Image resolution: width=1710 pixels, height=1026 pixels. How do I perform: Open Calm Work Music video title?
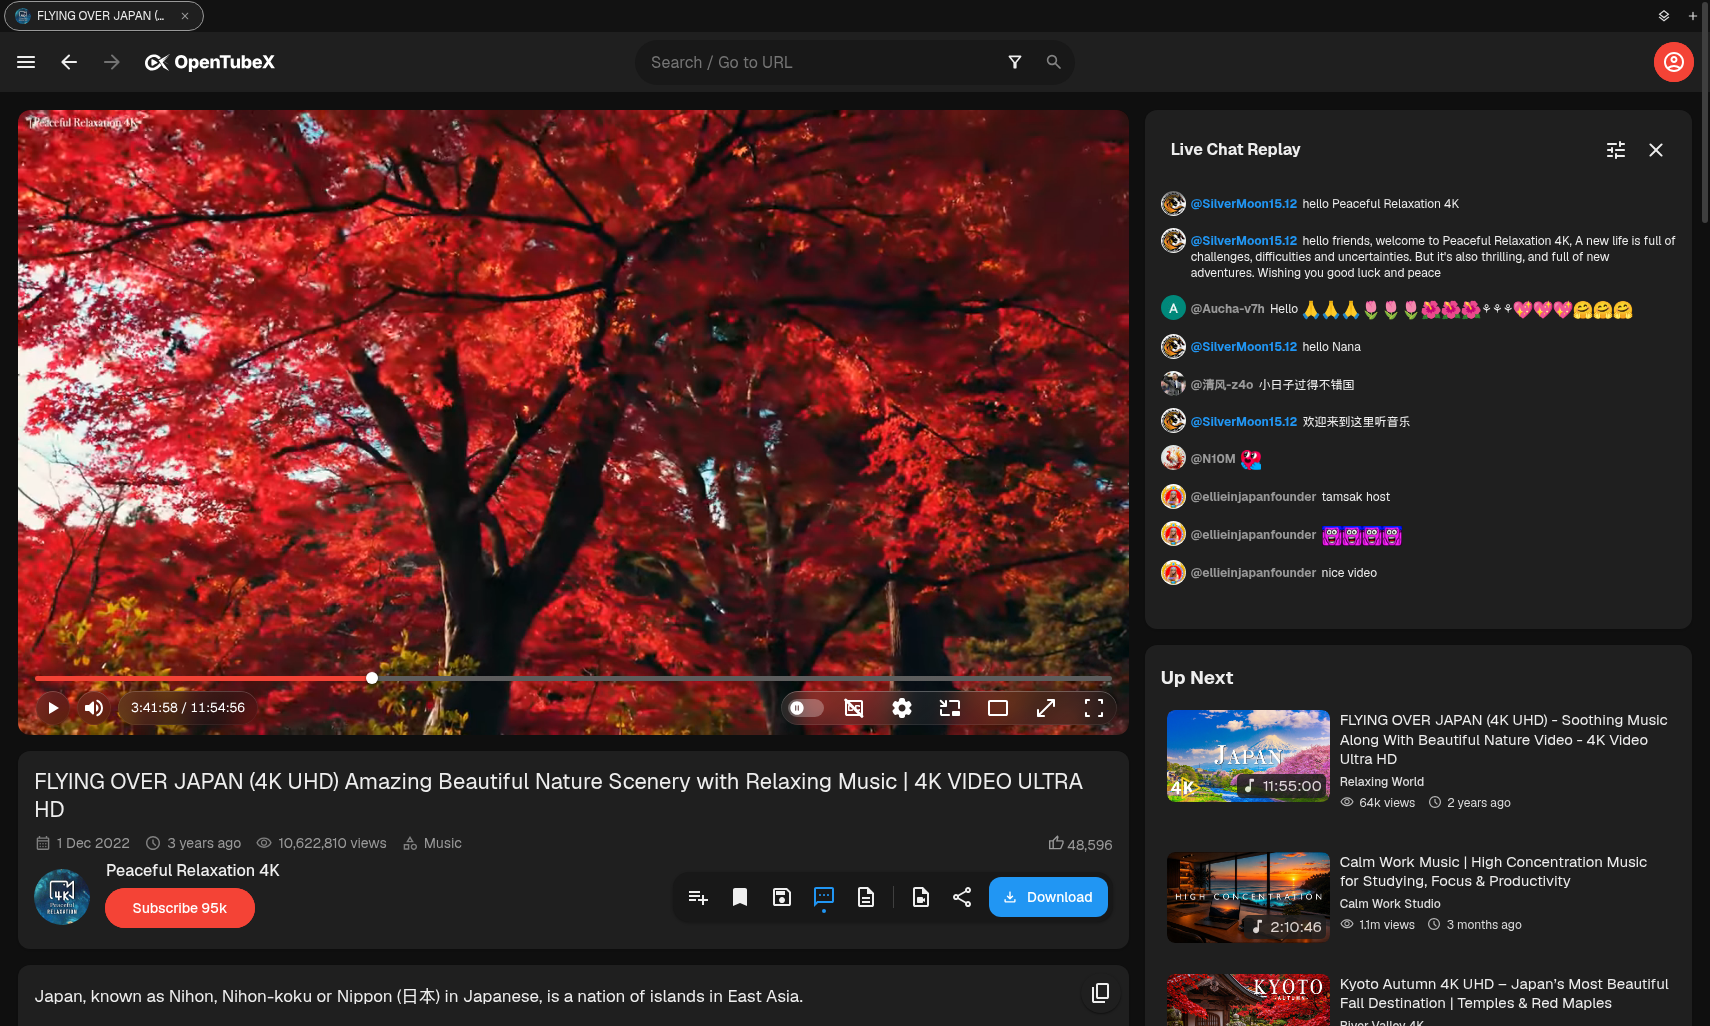[x=1493, y=871]
